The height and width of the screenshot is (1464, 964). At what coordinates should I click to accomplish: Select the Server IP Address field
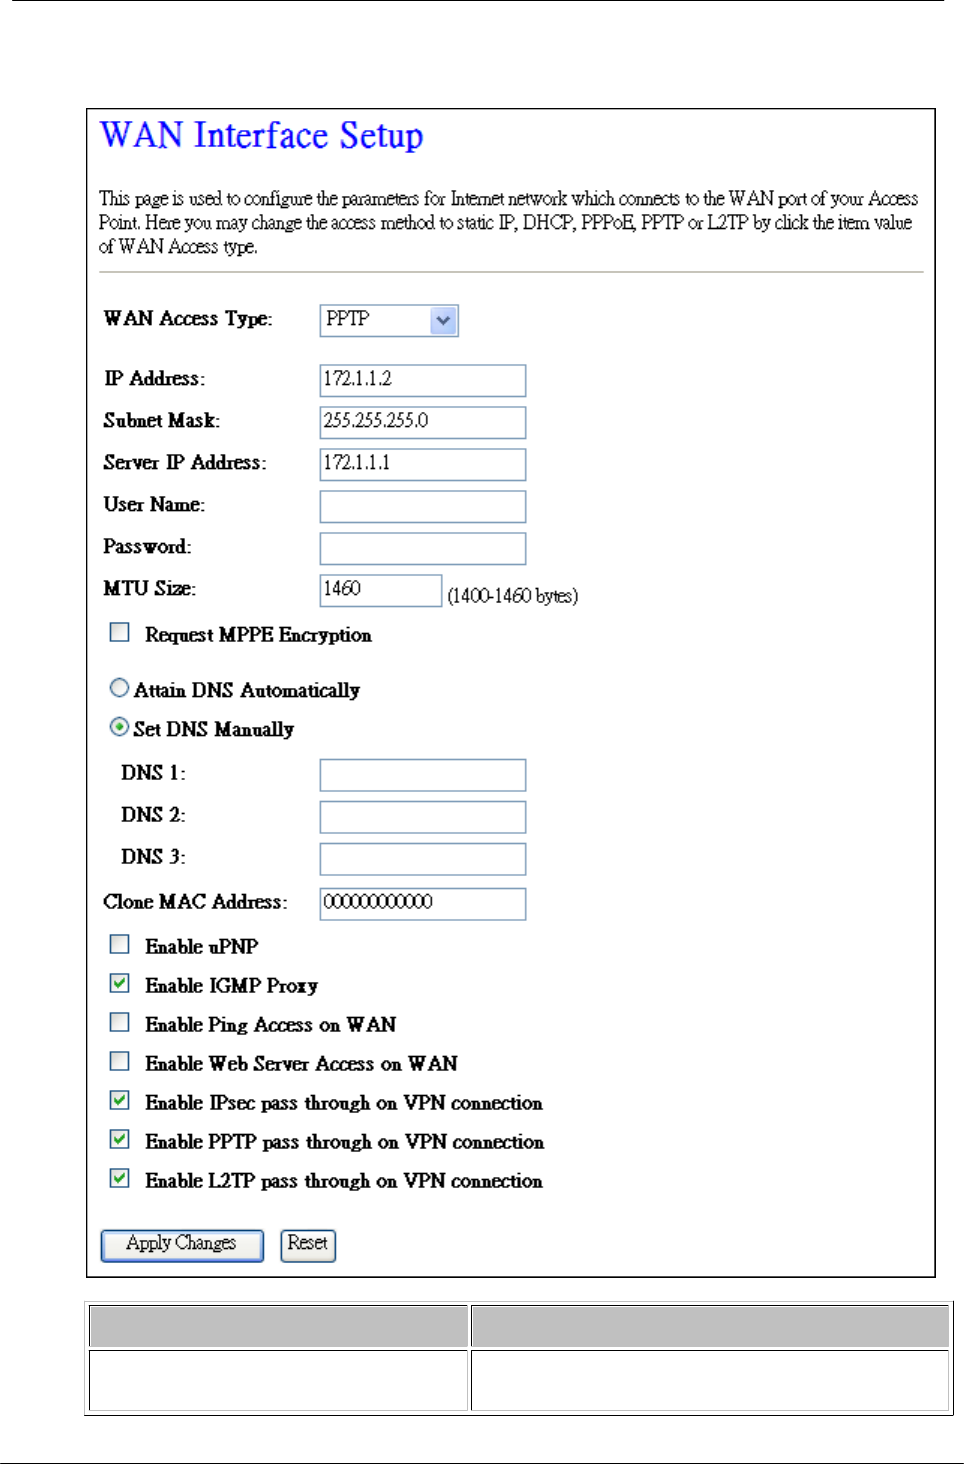[x=423, y=464]
